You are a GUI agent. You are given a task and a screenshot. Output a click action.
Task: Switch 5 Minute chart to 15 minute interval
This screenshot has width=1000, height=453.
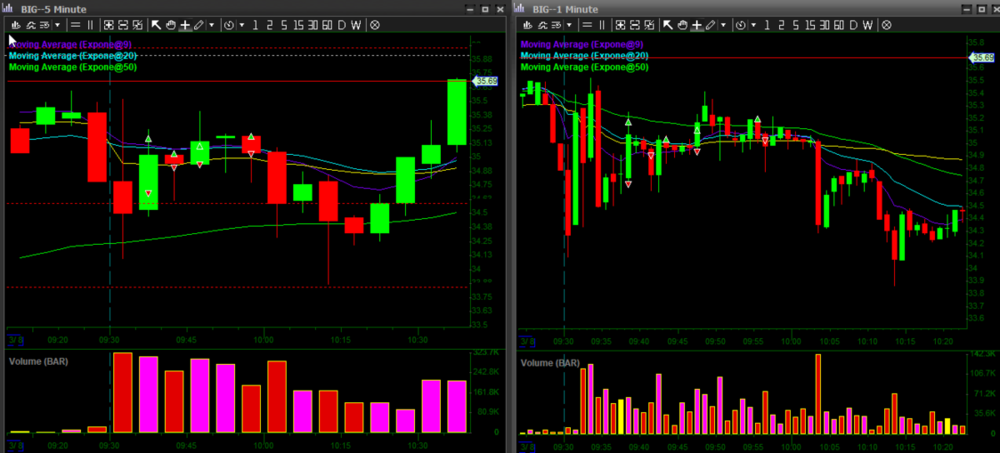click(x=296, y=24)
